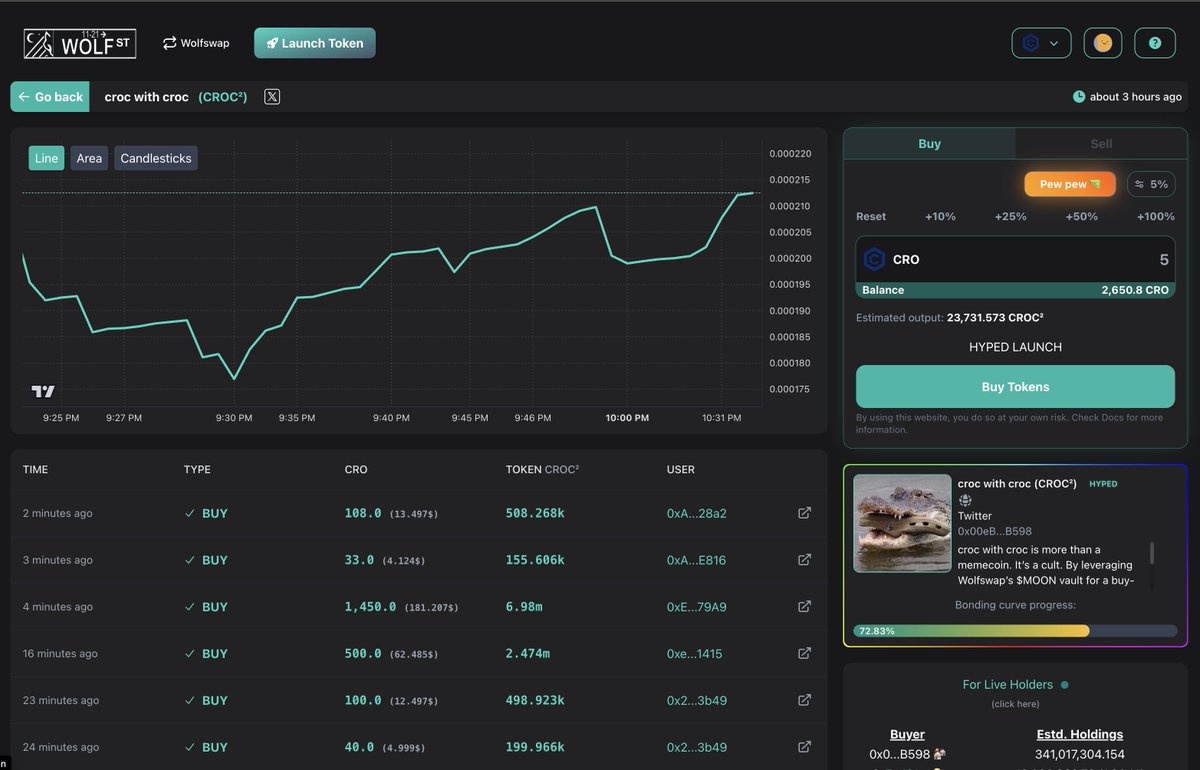Open explorer link for 1,450.0 CRO trade
The image size is (1200, 770).
804,607
